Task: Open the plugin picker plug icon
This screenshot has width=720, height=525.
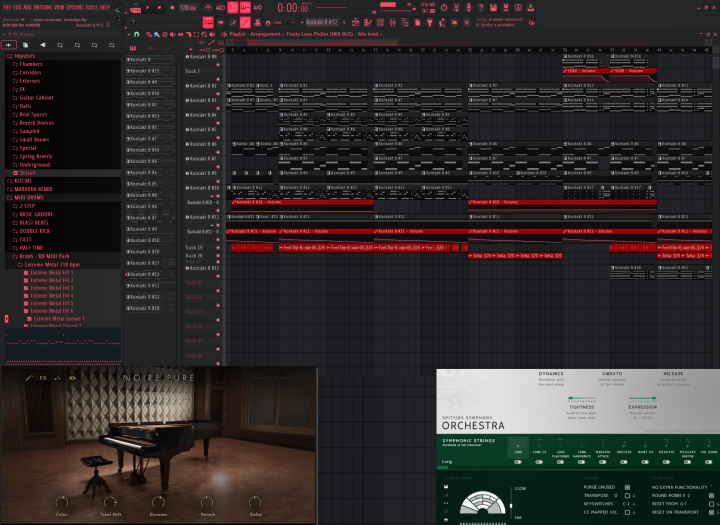Action: 429,22
